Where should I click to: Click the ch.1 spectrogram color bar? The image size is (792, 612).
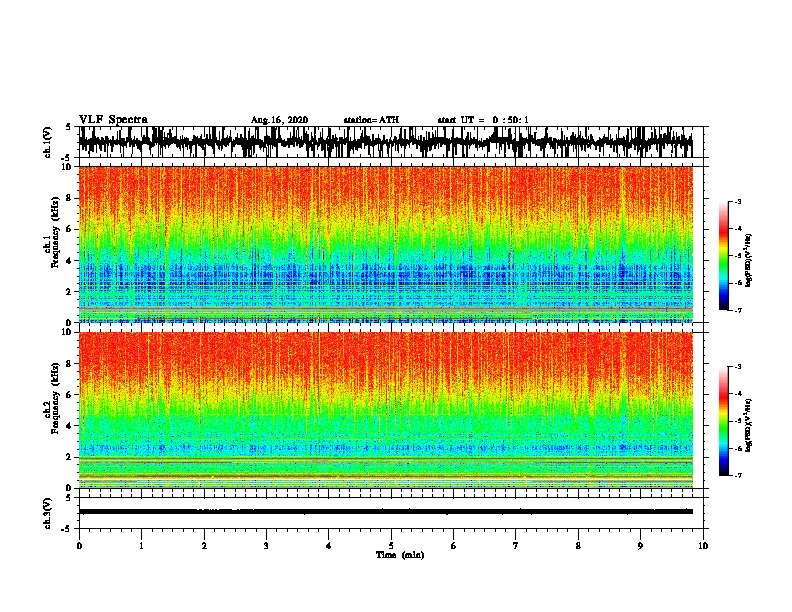pyautogui.click(x=723, y=256)
